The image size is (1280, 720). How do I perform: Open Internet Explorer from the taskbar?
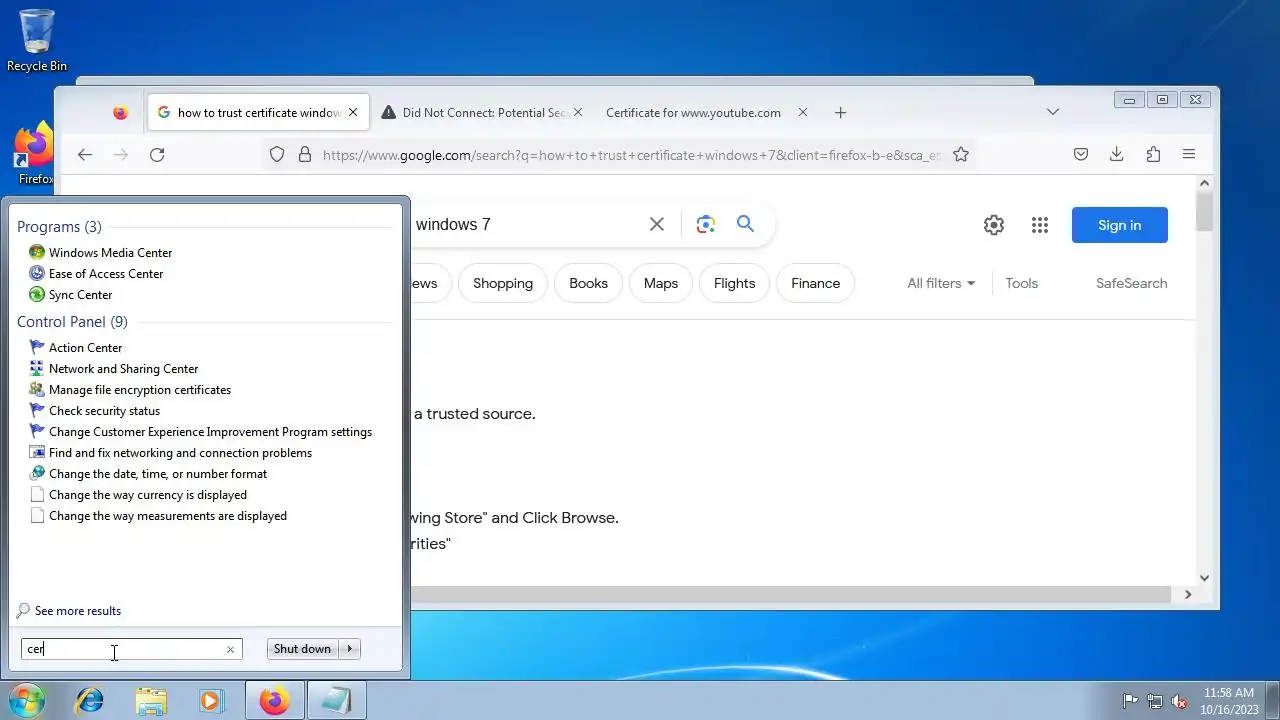pos(90,701)
